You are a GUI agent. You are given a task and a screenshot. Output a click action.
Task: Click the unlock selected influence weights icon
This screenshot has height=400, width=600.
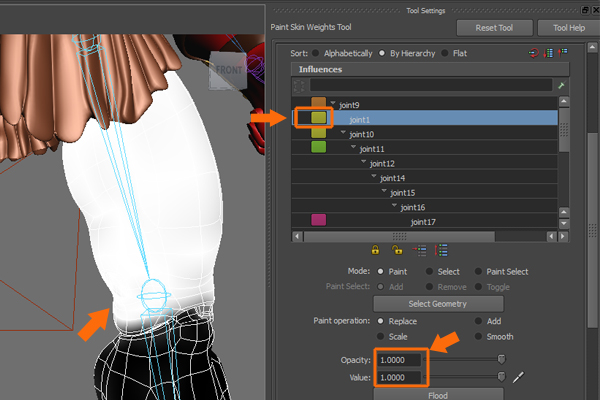(x=397, y=250)
